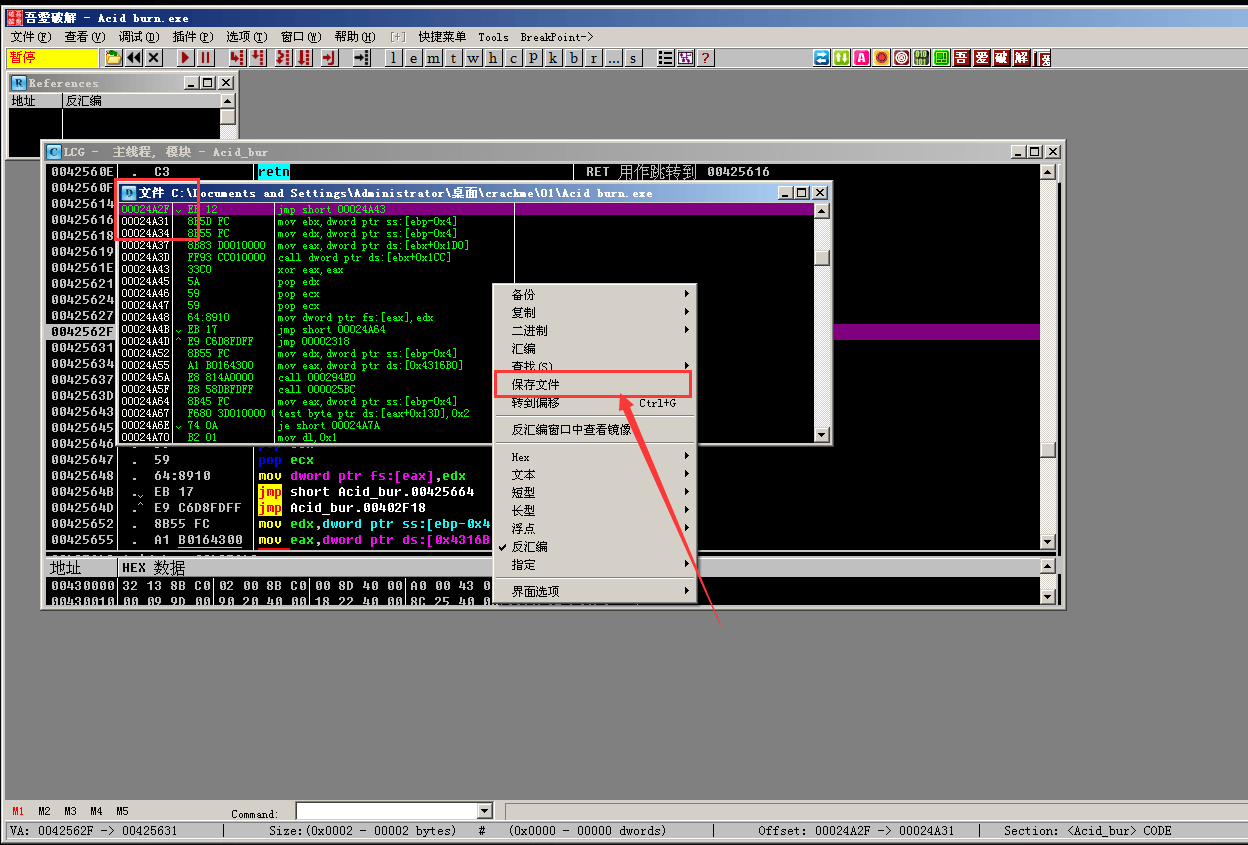Open the 文件(F) menu
Image resolution: width=1248 pixels, height=845 pixels.
coord(30,37)
